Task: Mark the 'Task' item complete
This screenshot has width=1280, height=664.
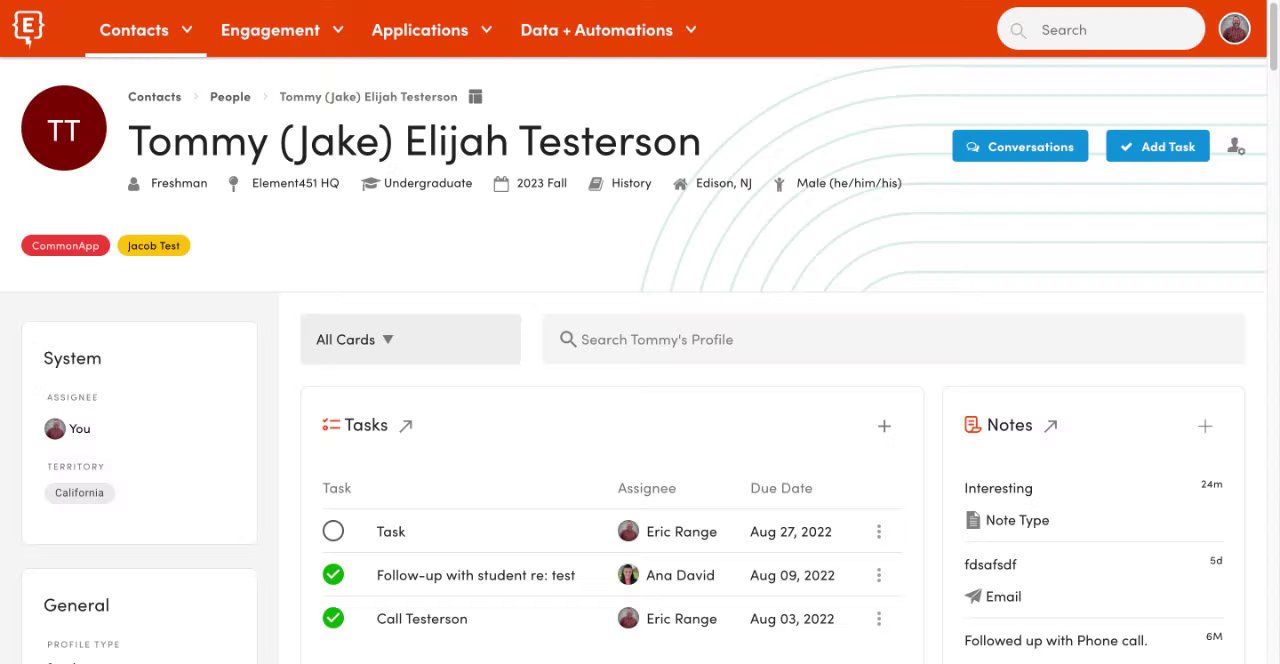Action: pyautogui.click(x=333, y=532)
